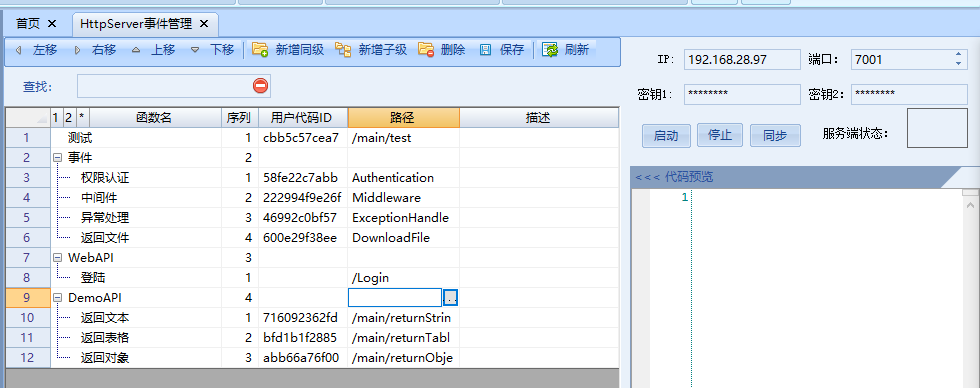This screenshot has height=388, width=980.
Task: Clear the search with the red icon
Action: coord(261,86)
